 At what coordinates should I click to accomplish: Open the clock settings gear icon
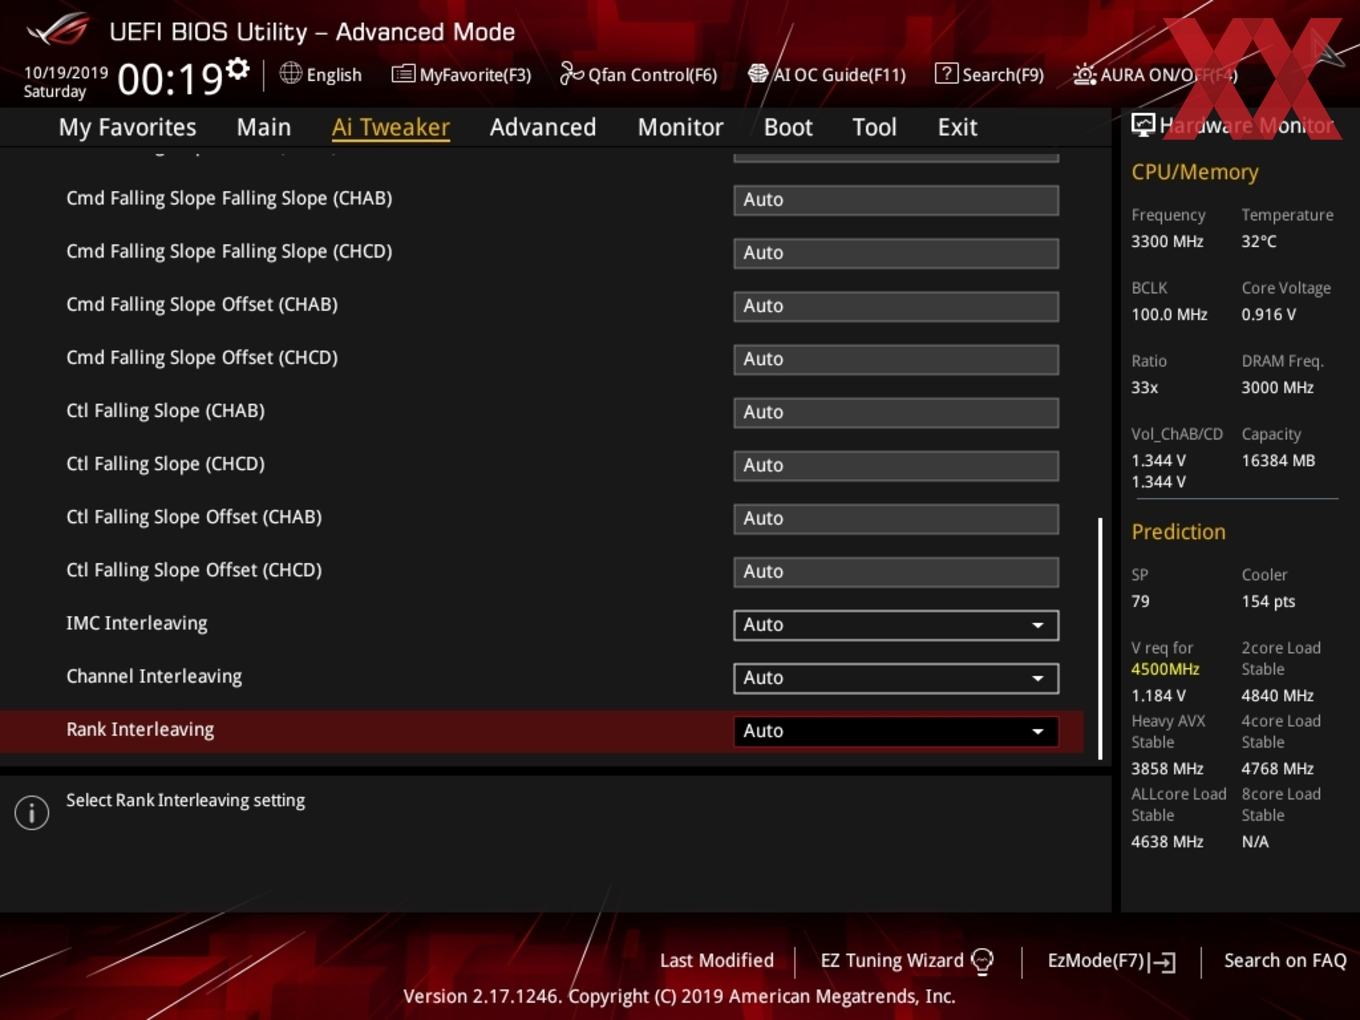(x=238, y=69)
